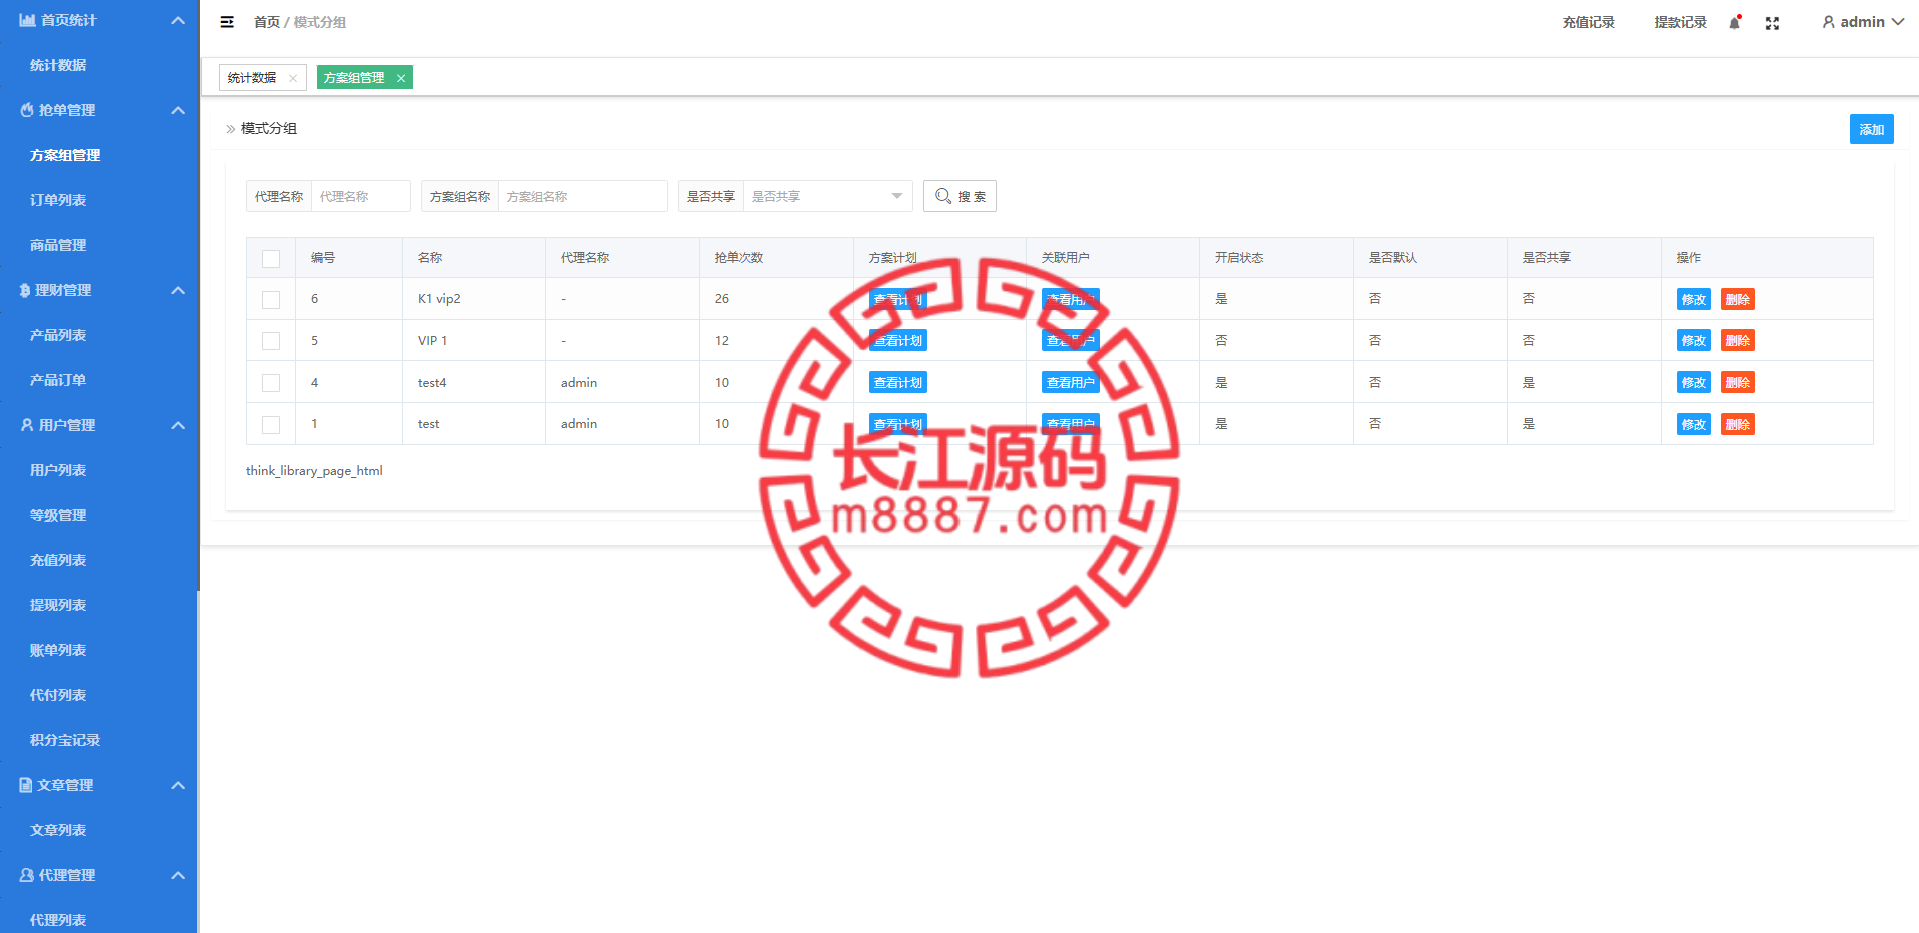The image size is (1919, 933).
Task: Click 删除 for test4 row
Action: pyautogui.click(x=1737, y=382)
